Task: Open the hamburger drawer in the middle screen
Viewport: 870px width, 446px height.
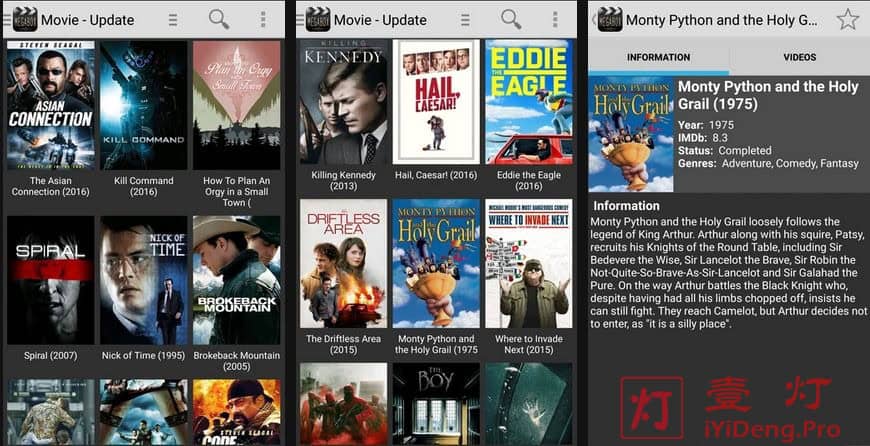Action: (301, 19)
